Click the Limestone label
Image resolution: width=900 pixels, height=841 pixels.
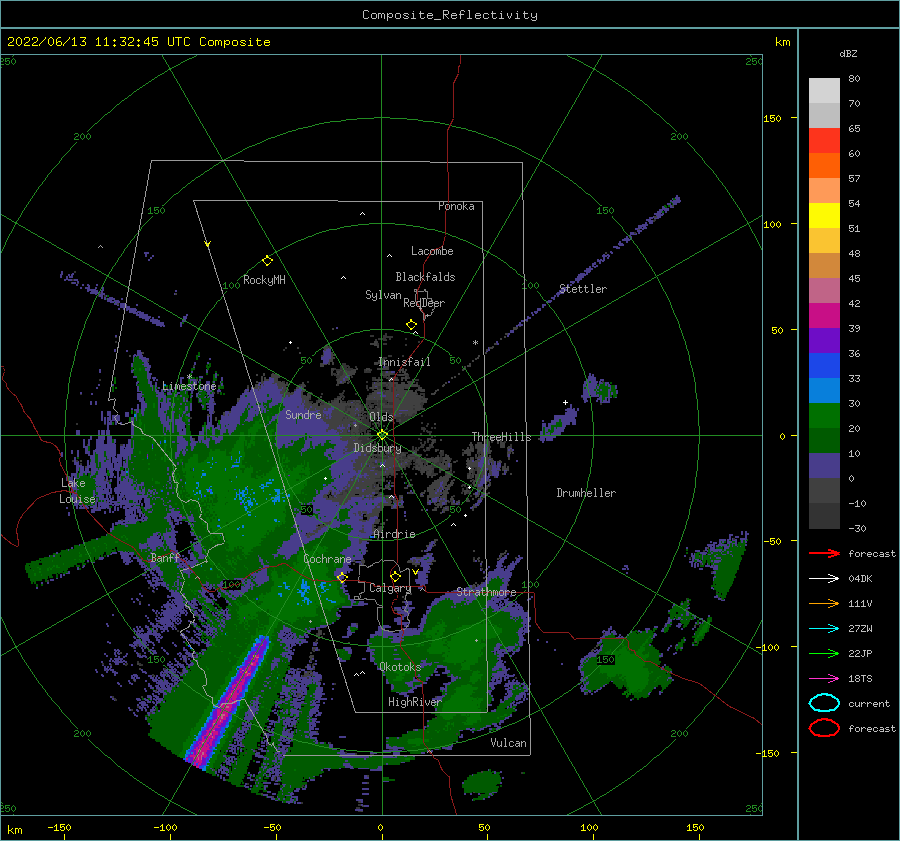[x=189, y=386]
